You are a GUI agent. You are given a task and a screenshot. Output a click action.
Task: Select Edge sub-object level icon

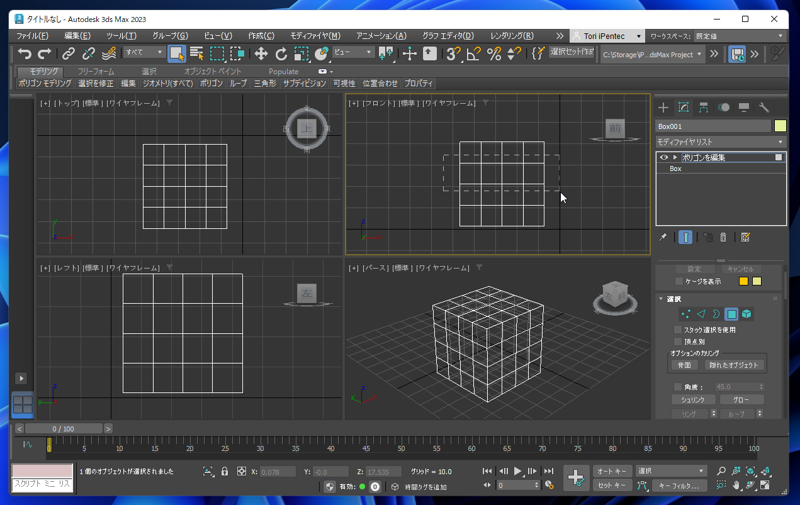[x=701, y=314]
